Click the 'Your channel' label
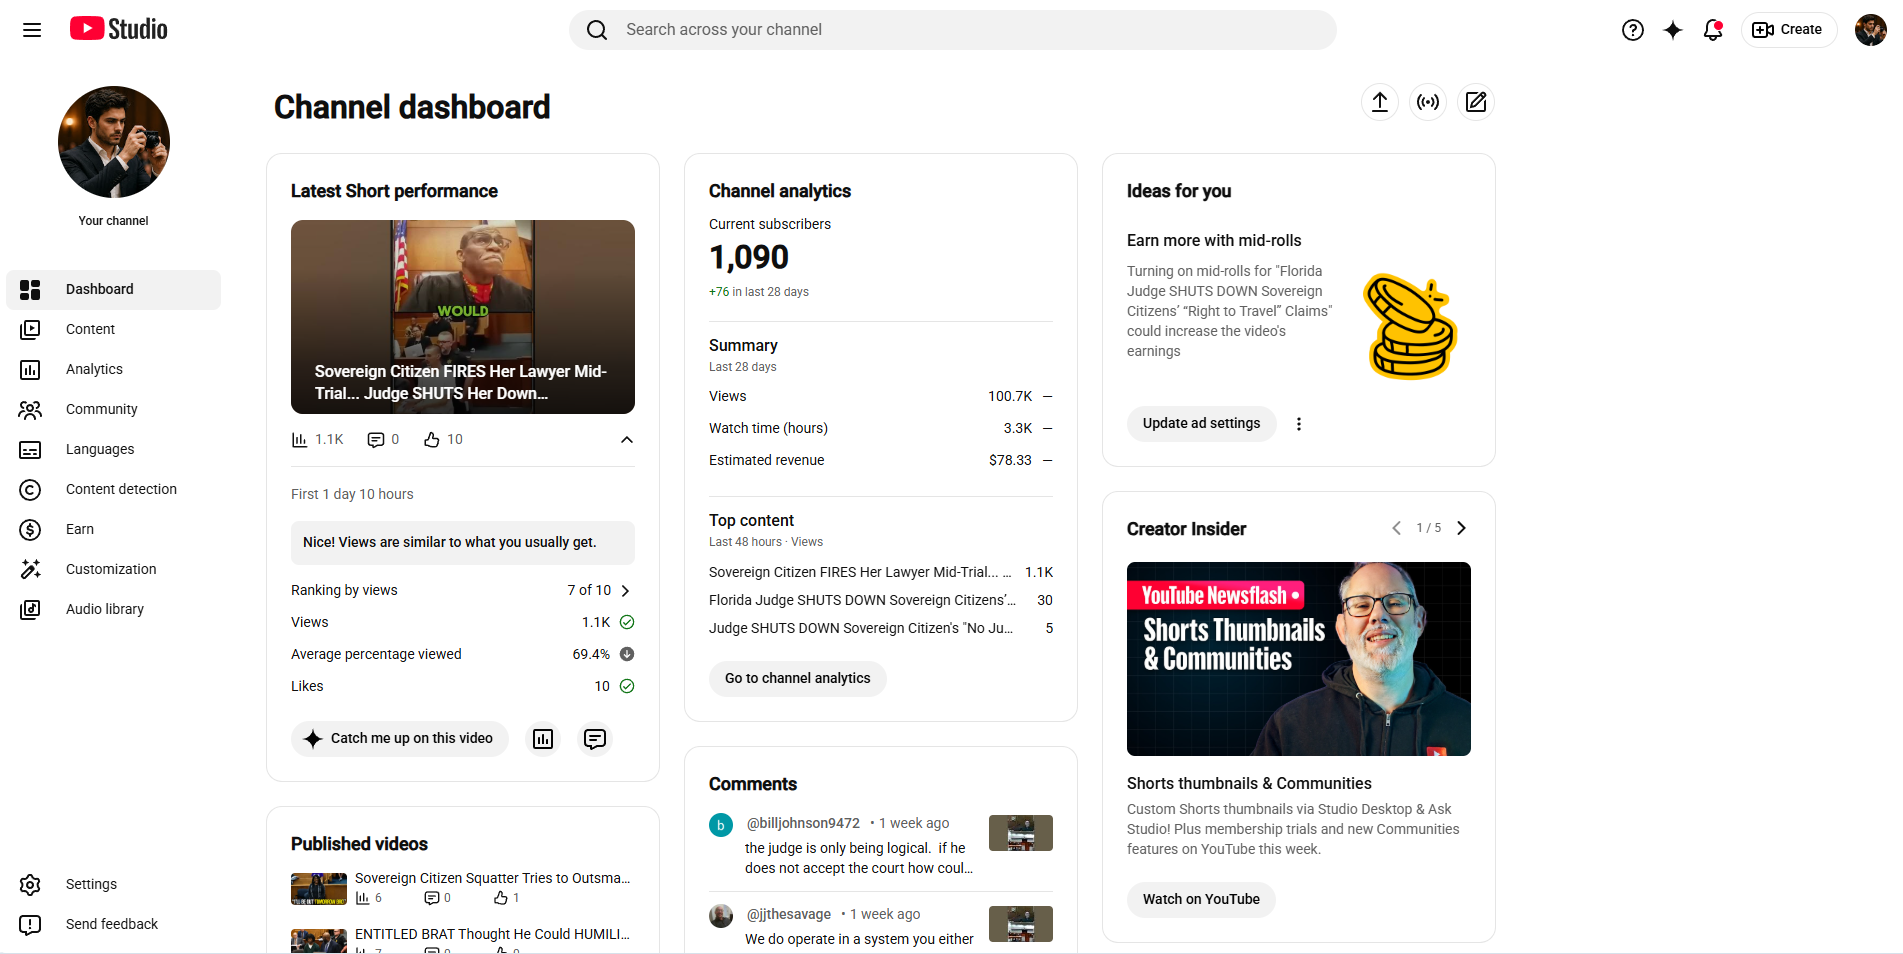The image size is (1903, 954). [114, 221]
